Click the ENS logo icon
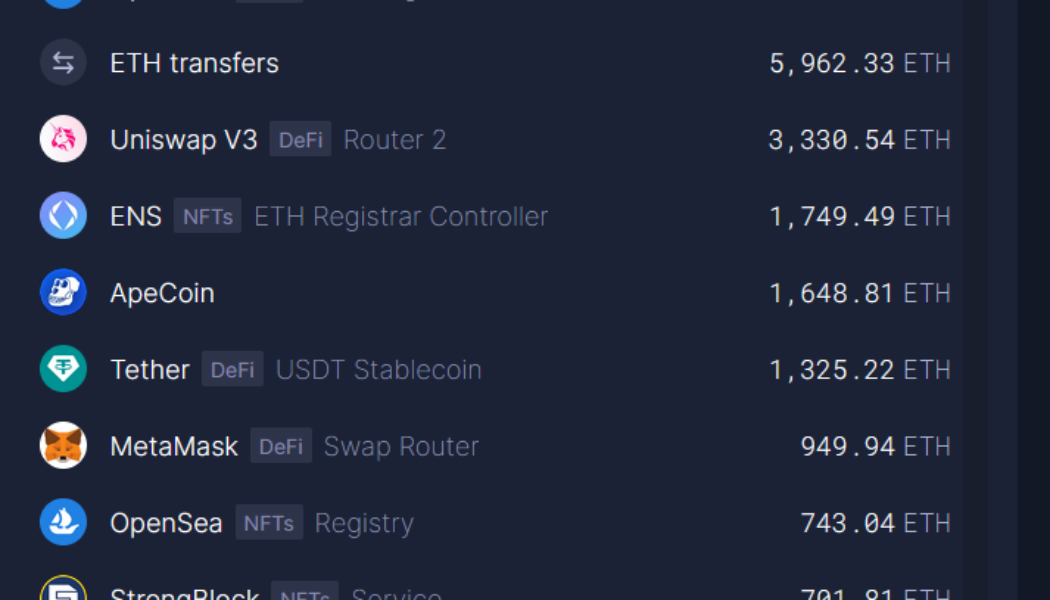 tap(63, 215)
